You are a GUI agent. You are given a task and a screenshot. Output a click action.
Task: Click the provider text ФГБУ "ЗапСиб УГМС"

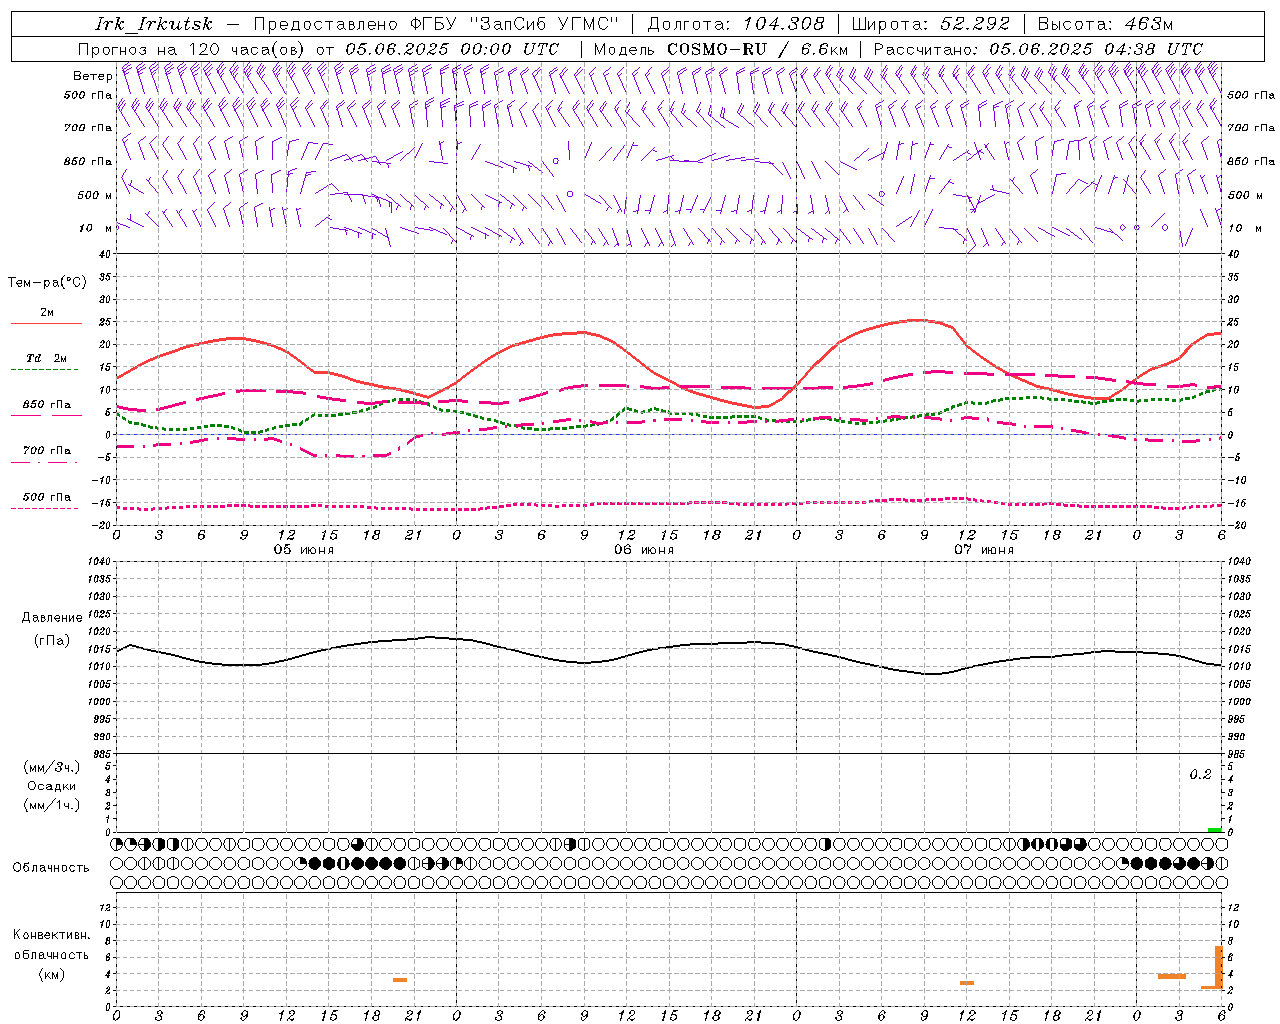tap(514, 24)
